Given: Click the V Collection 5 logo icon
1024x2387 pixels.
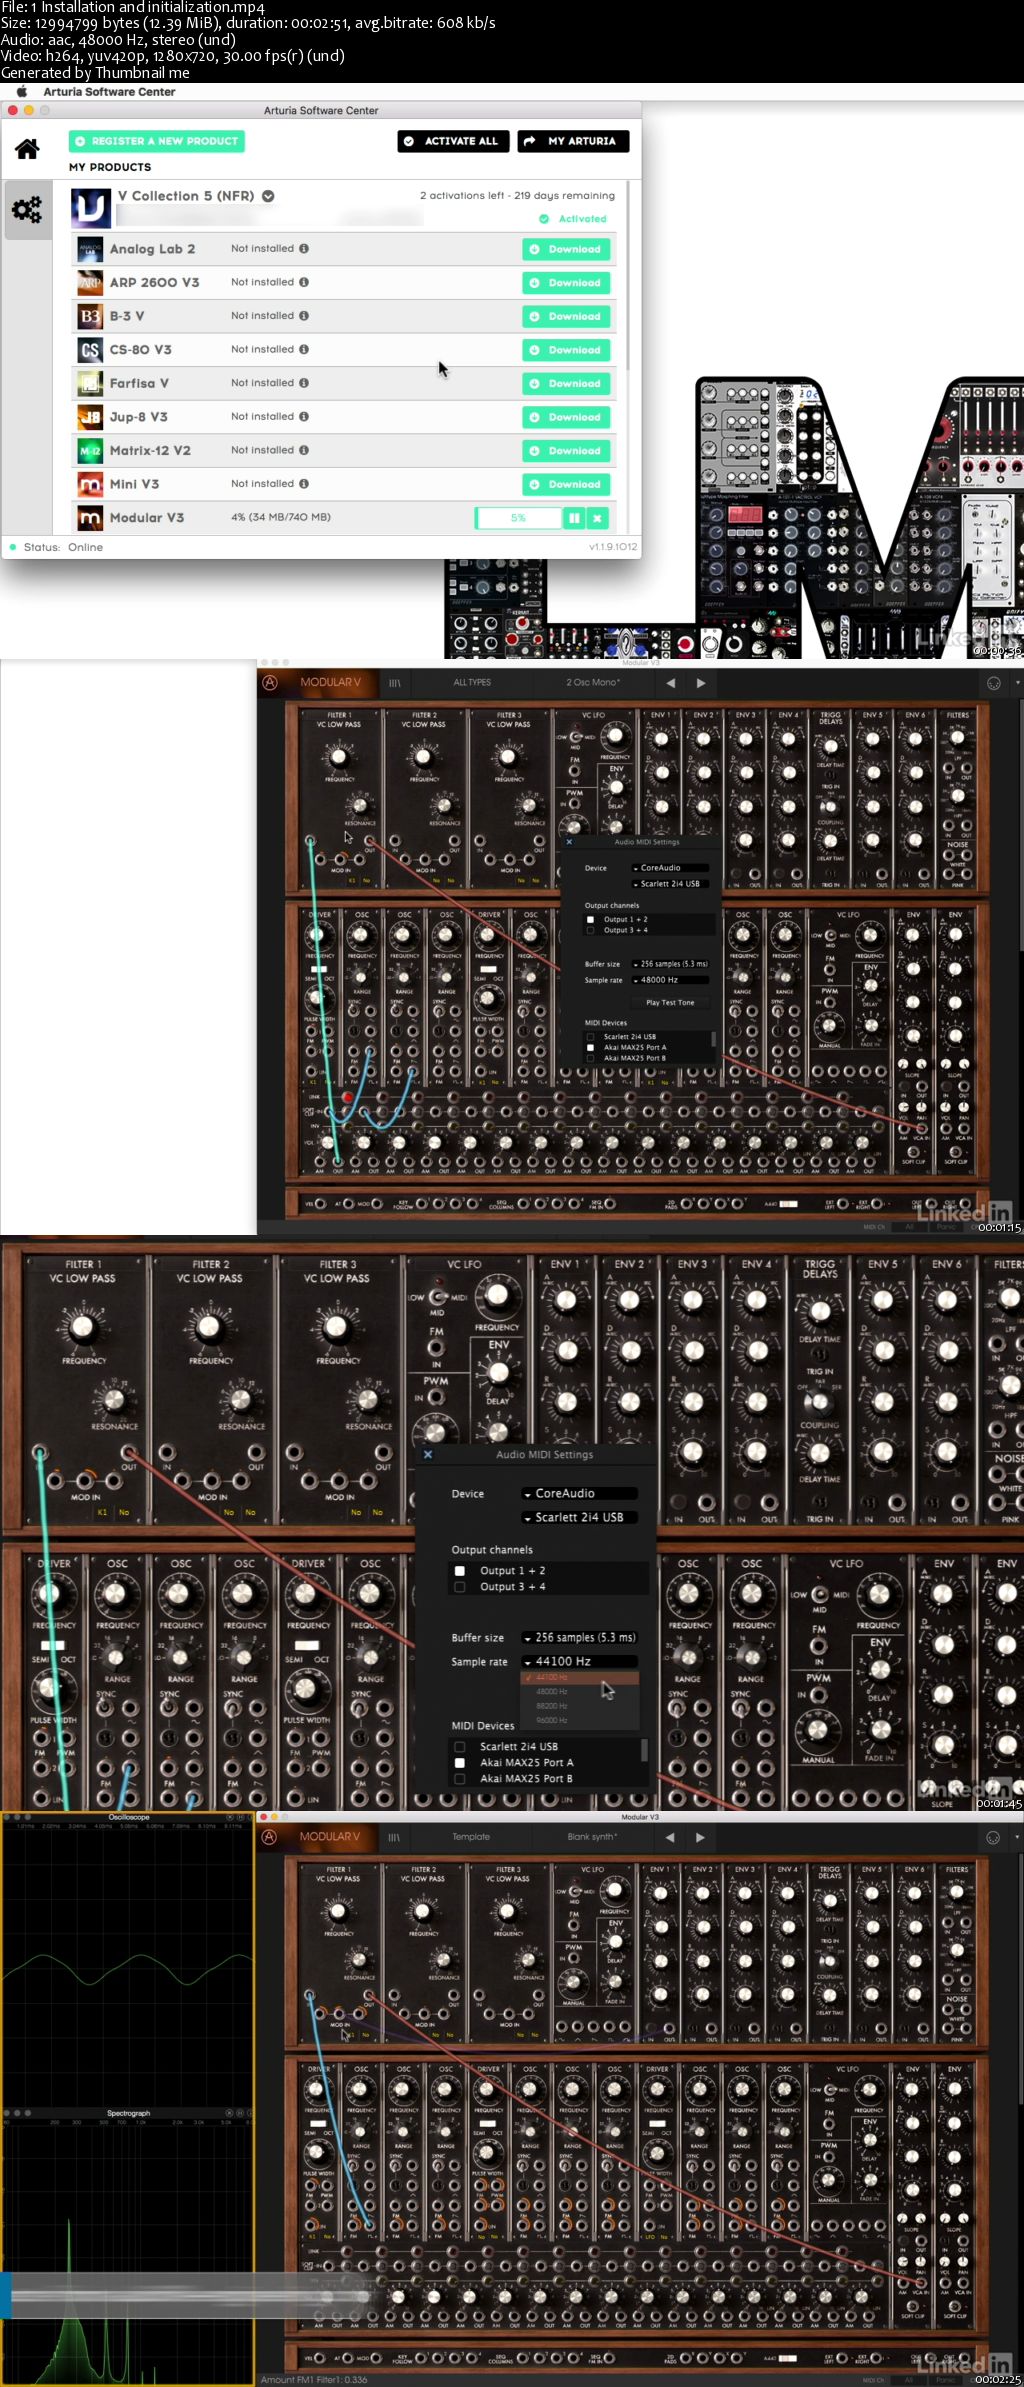Looking at the screenshot, I should tap(91, 208).
